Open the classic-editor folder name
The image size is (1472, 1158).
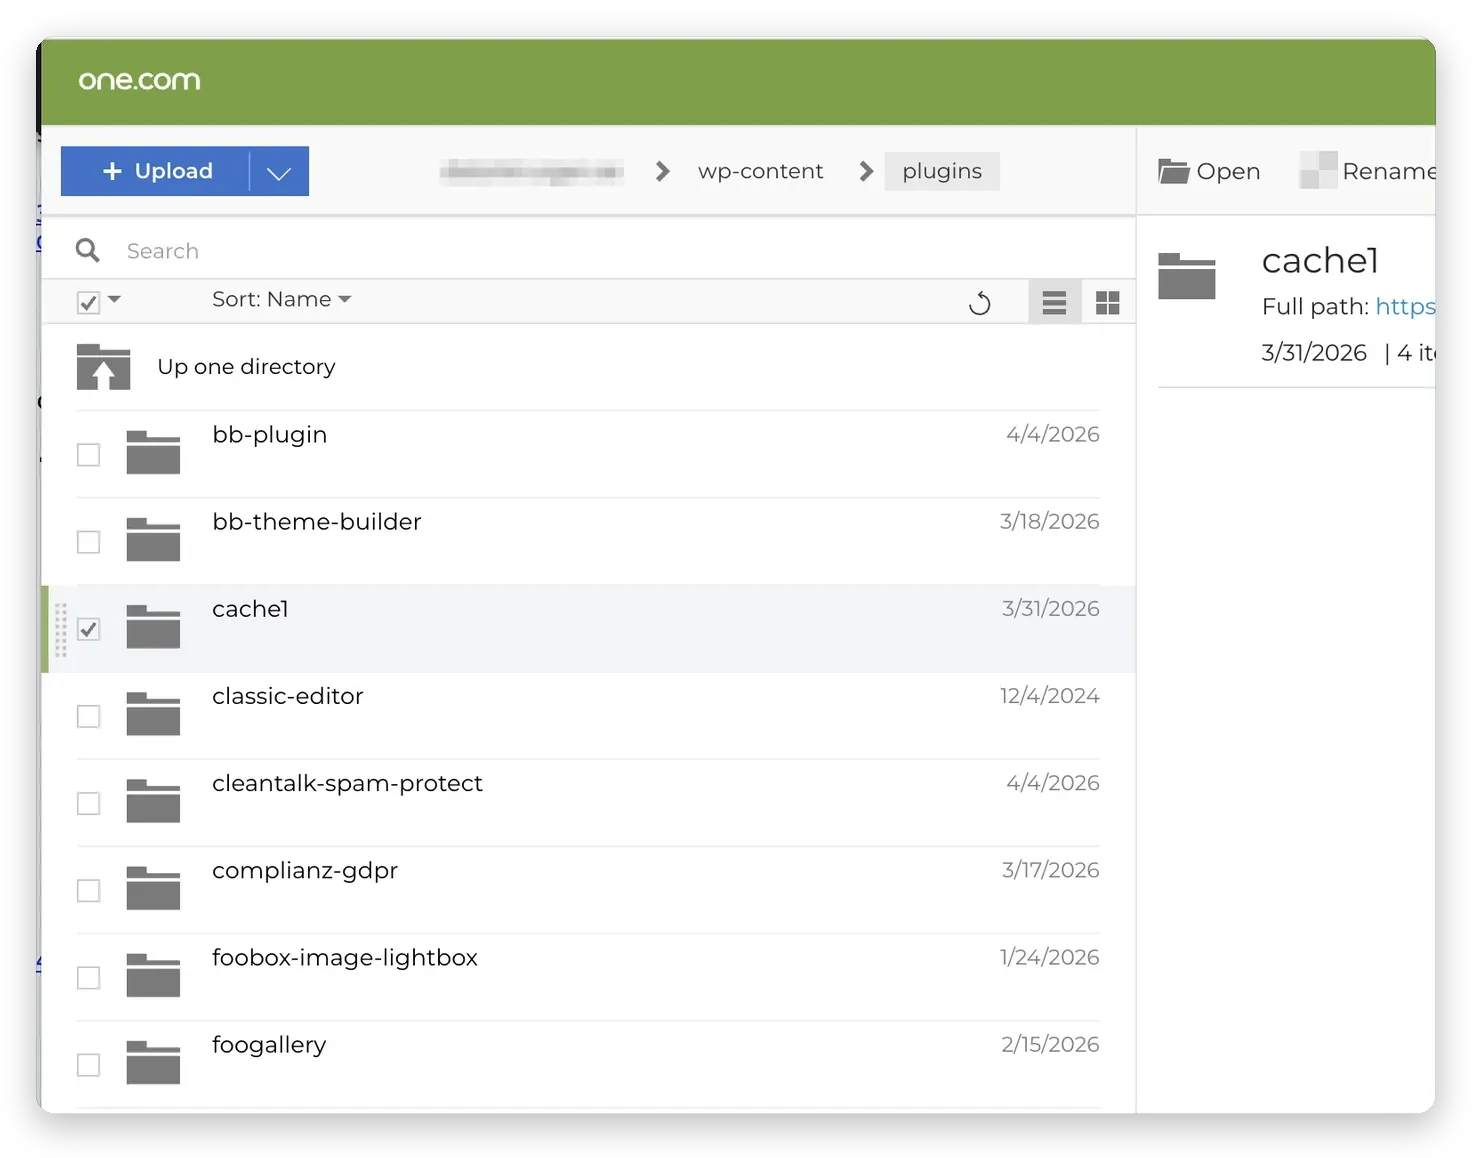[288, 696]
